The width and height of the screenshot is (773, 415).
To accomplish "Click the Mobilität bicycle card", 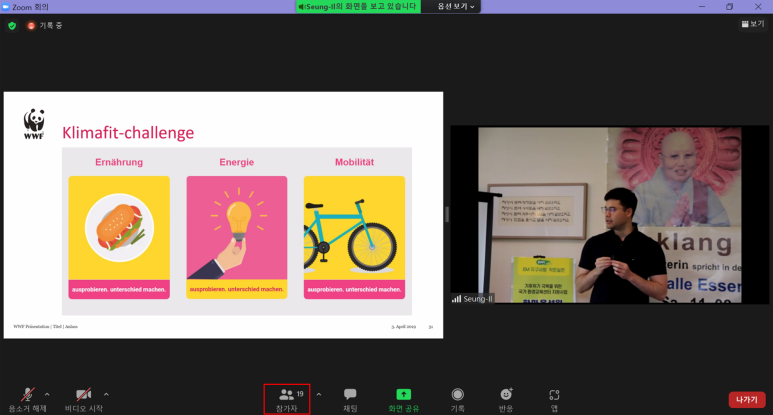I will [354, 237].
